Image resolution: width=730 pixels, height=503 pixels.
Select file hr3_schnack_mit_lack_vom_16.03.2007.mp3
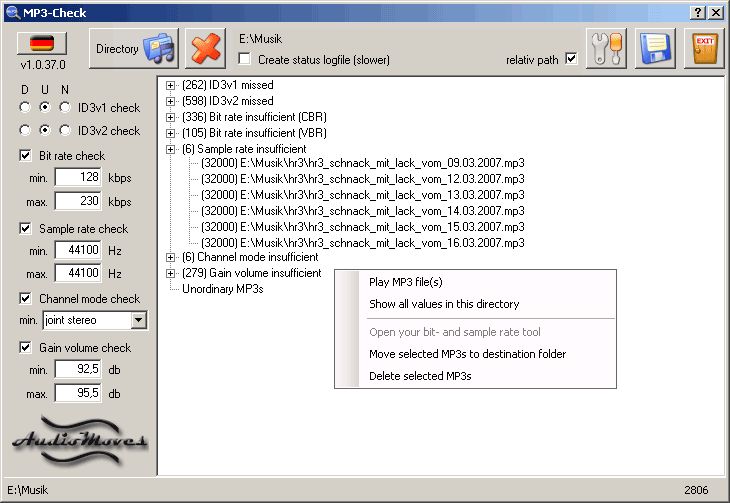coord(363,243)
